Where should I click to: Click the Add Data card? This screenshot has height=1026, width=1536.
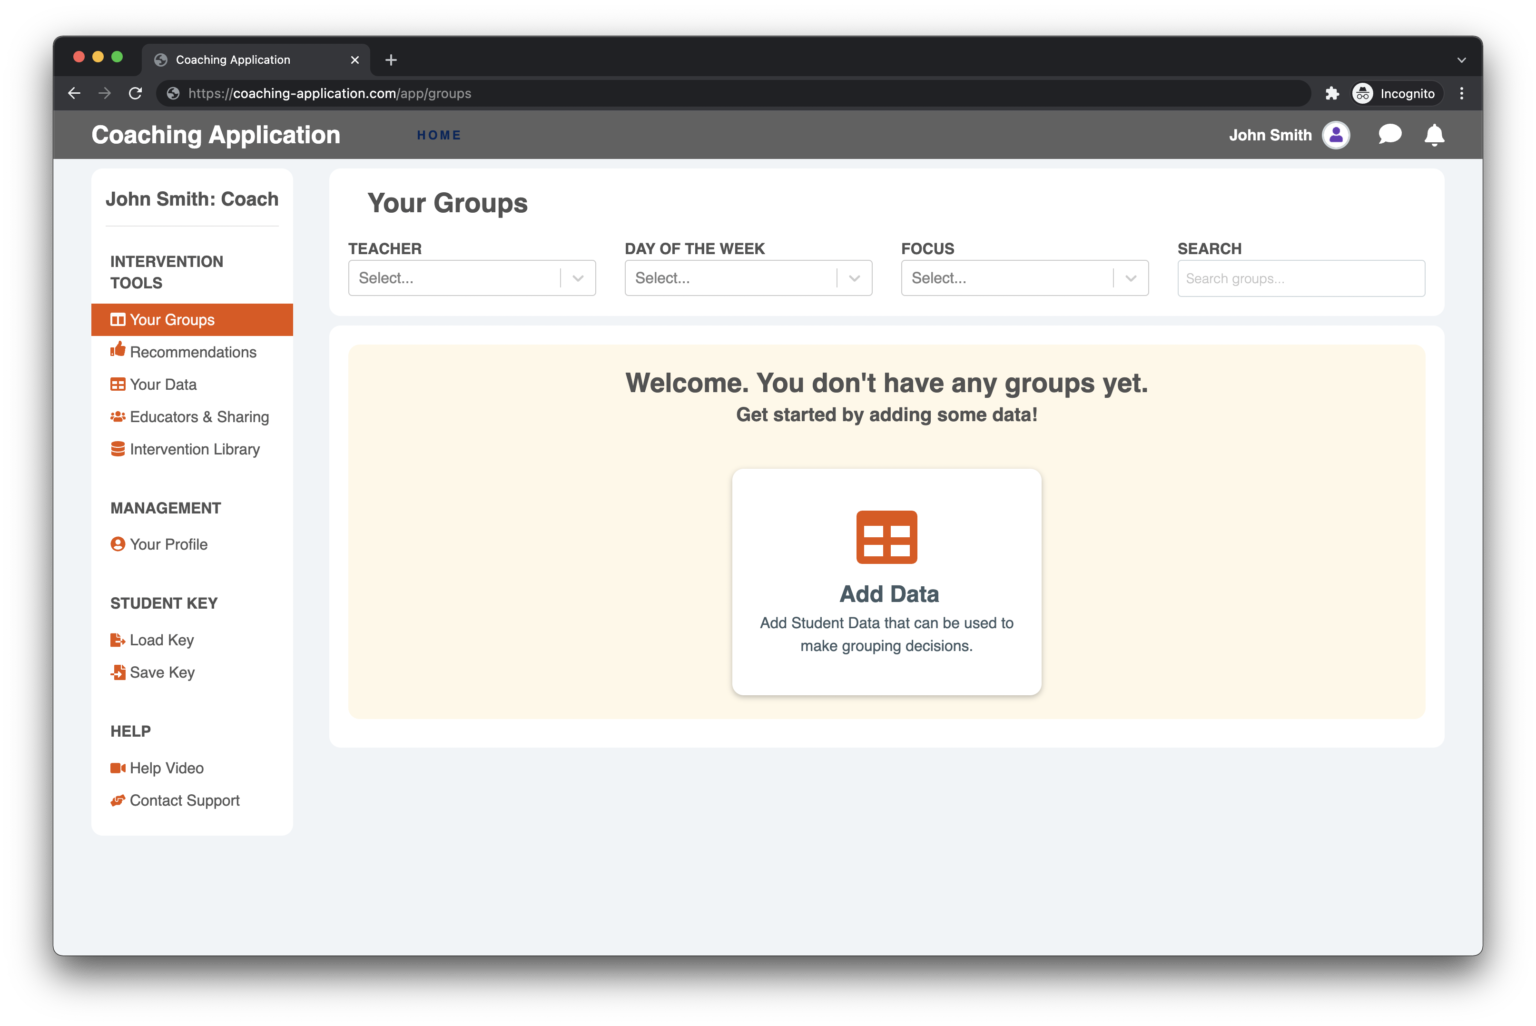click(886, 581)
